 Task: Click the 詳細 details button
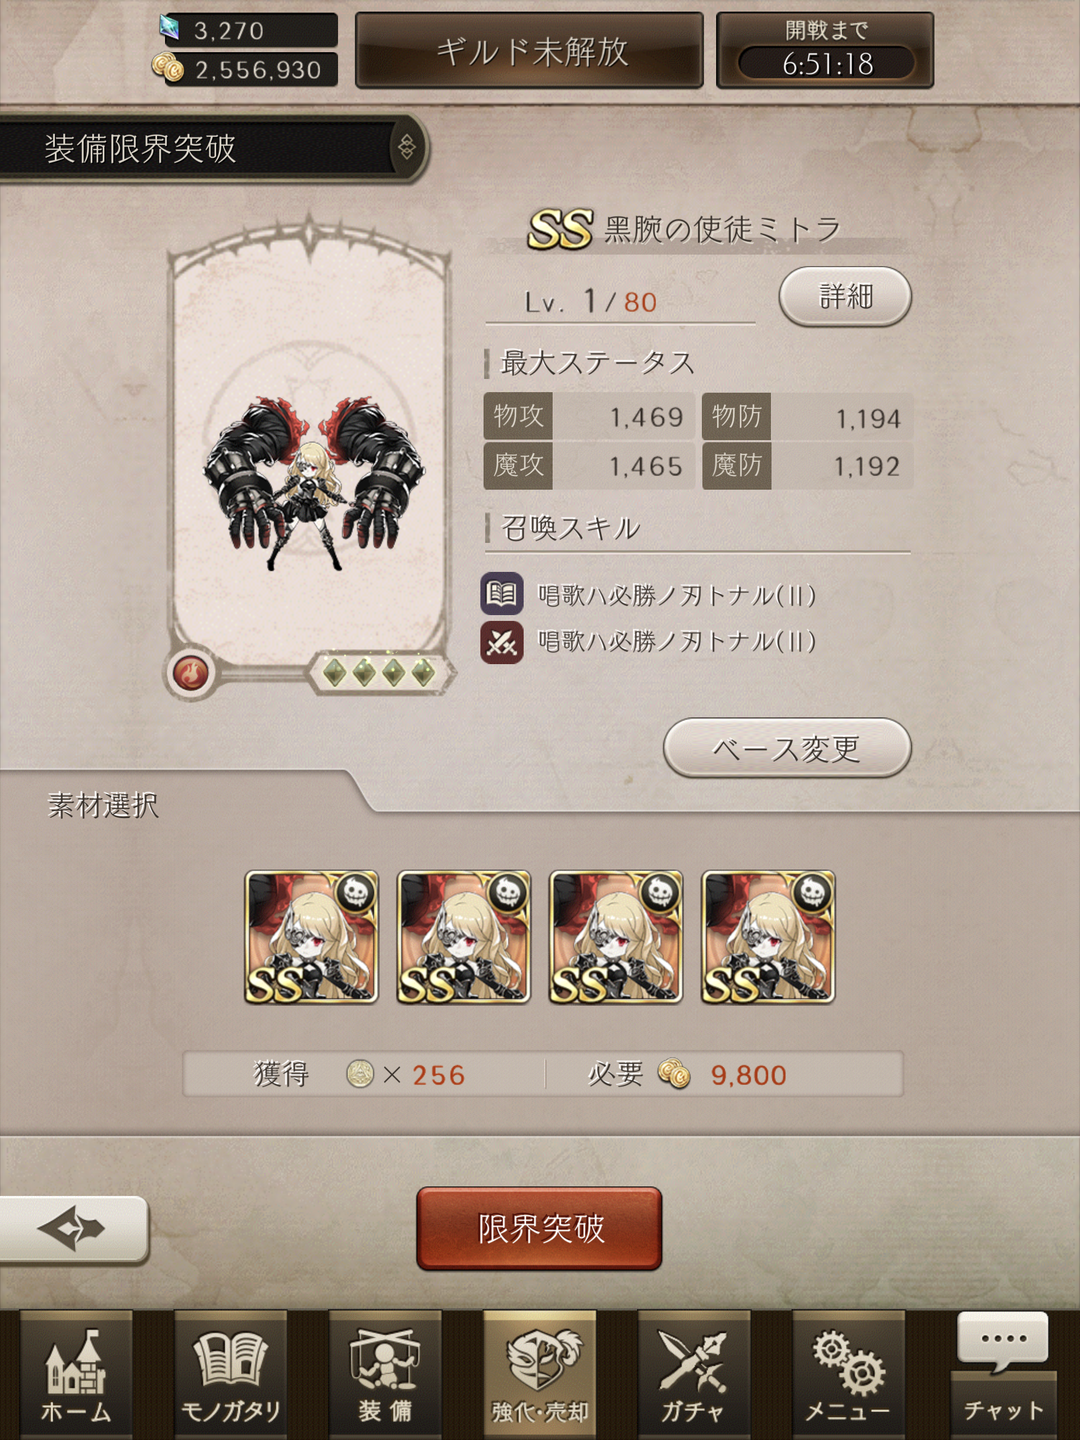845,296
